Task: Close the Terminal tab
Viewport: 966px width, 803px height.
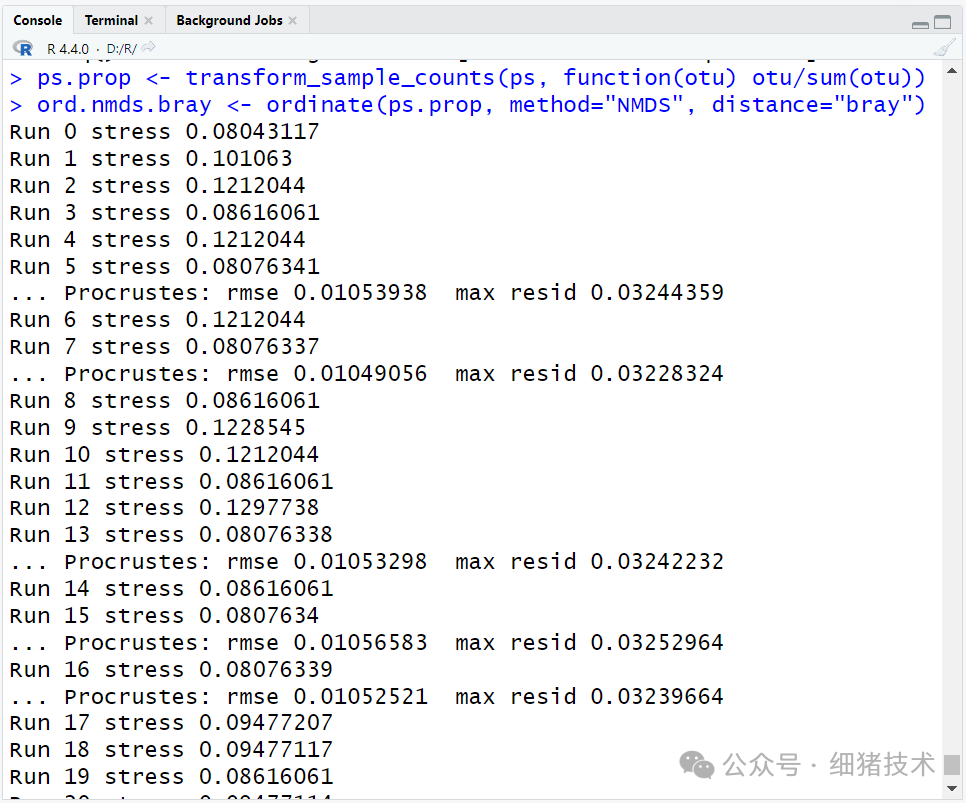Action: 149,21
